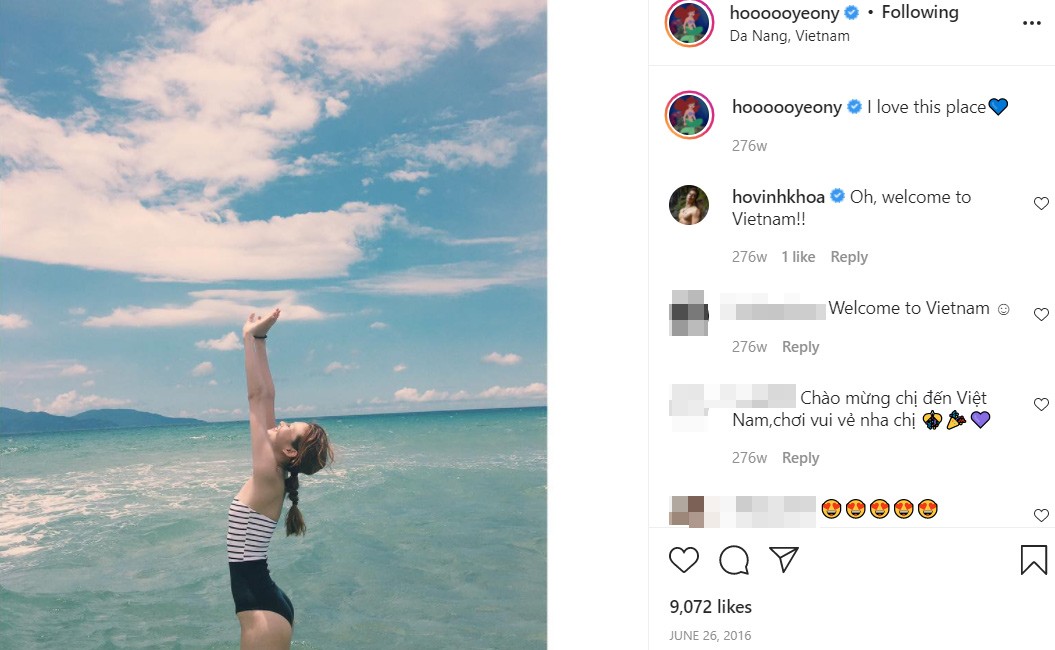This screenshot has height=650, width=1055.
Task: Share post via paper plane icon
Action: pyautogui.click(x=784, y=560)
